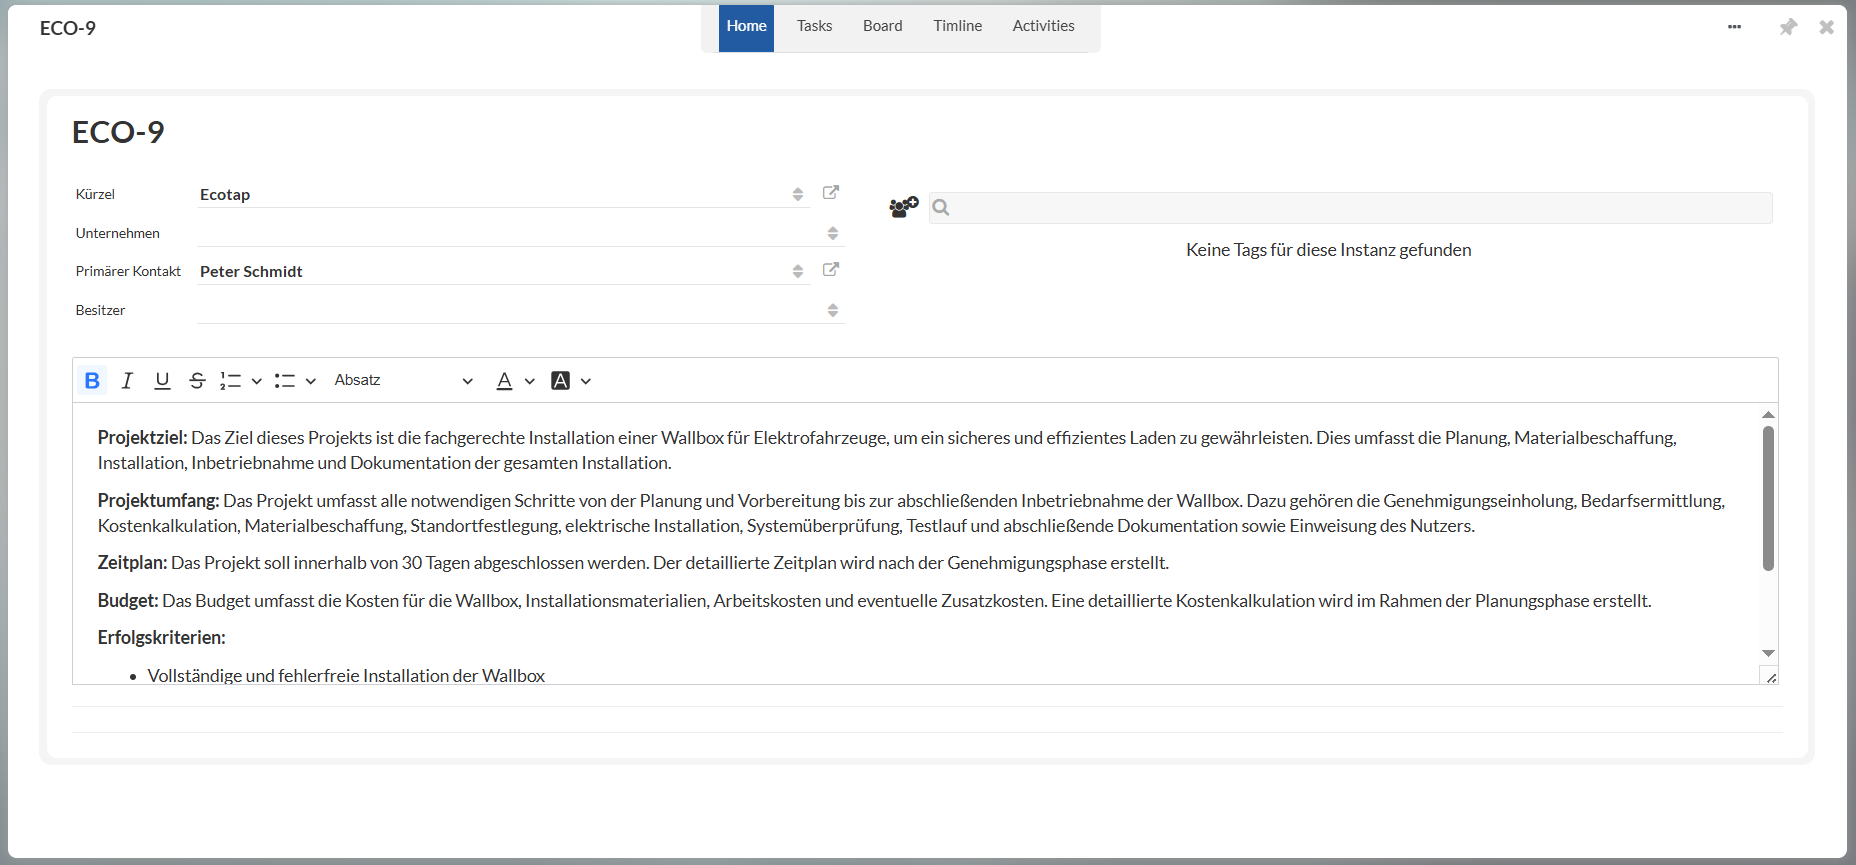The width and height of the screenshot is (1856, 865).
Task: Expand numbered list style options arrow
Action: click(257, 381)
